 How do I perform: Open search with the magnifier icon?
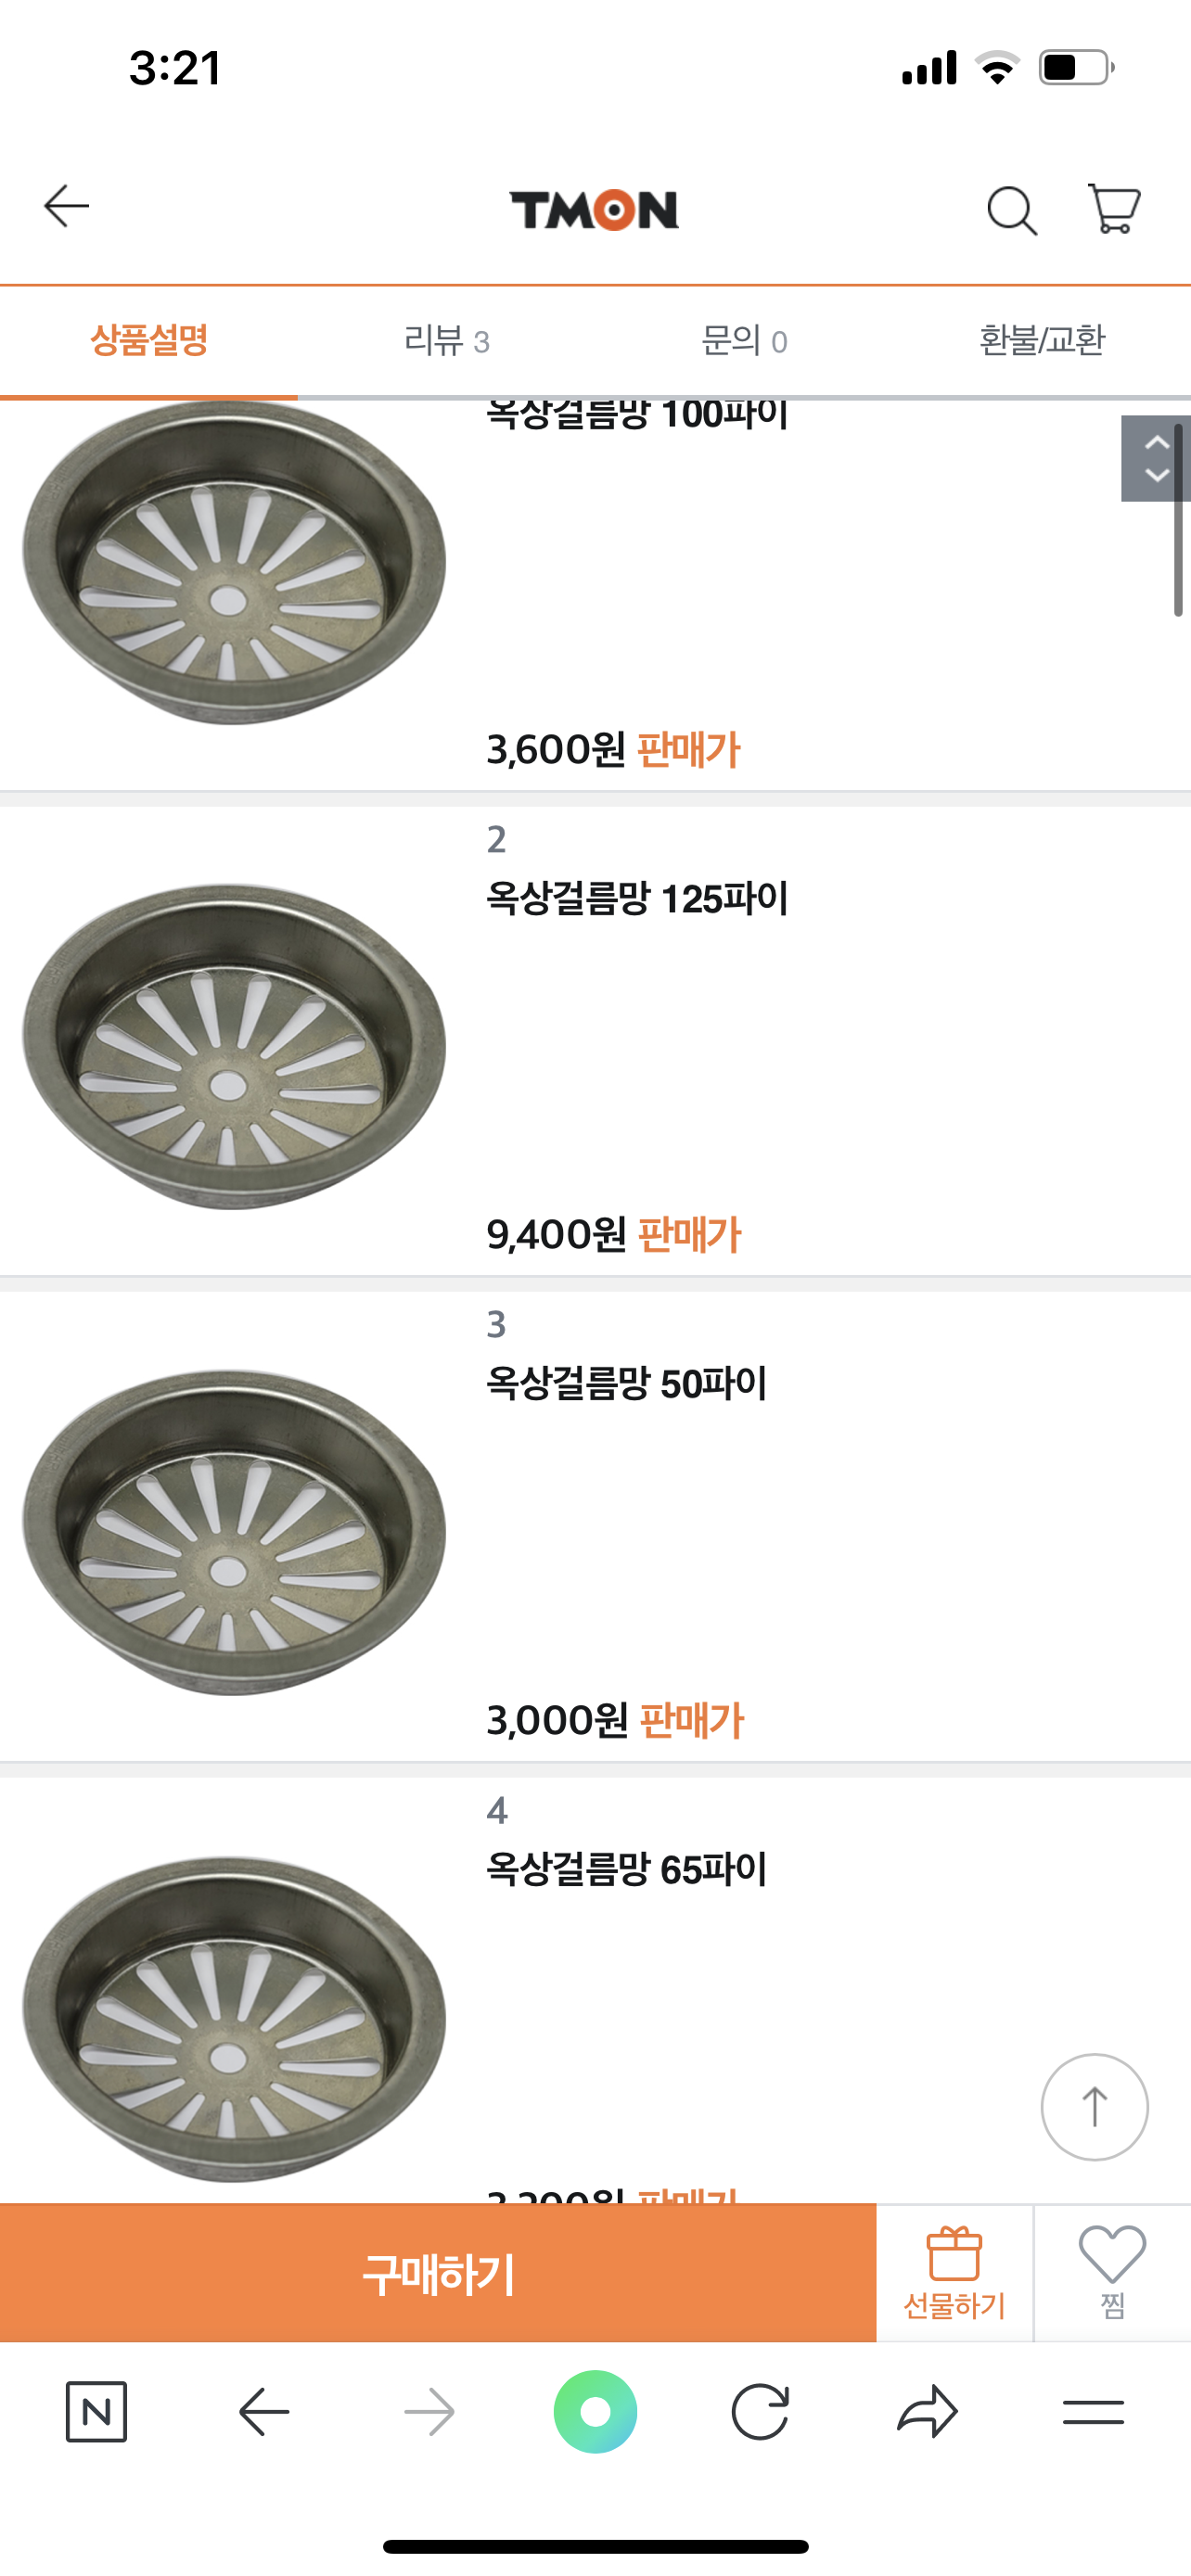[1011, 210]
